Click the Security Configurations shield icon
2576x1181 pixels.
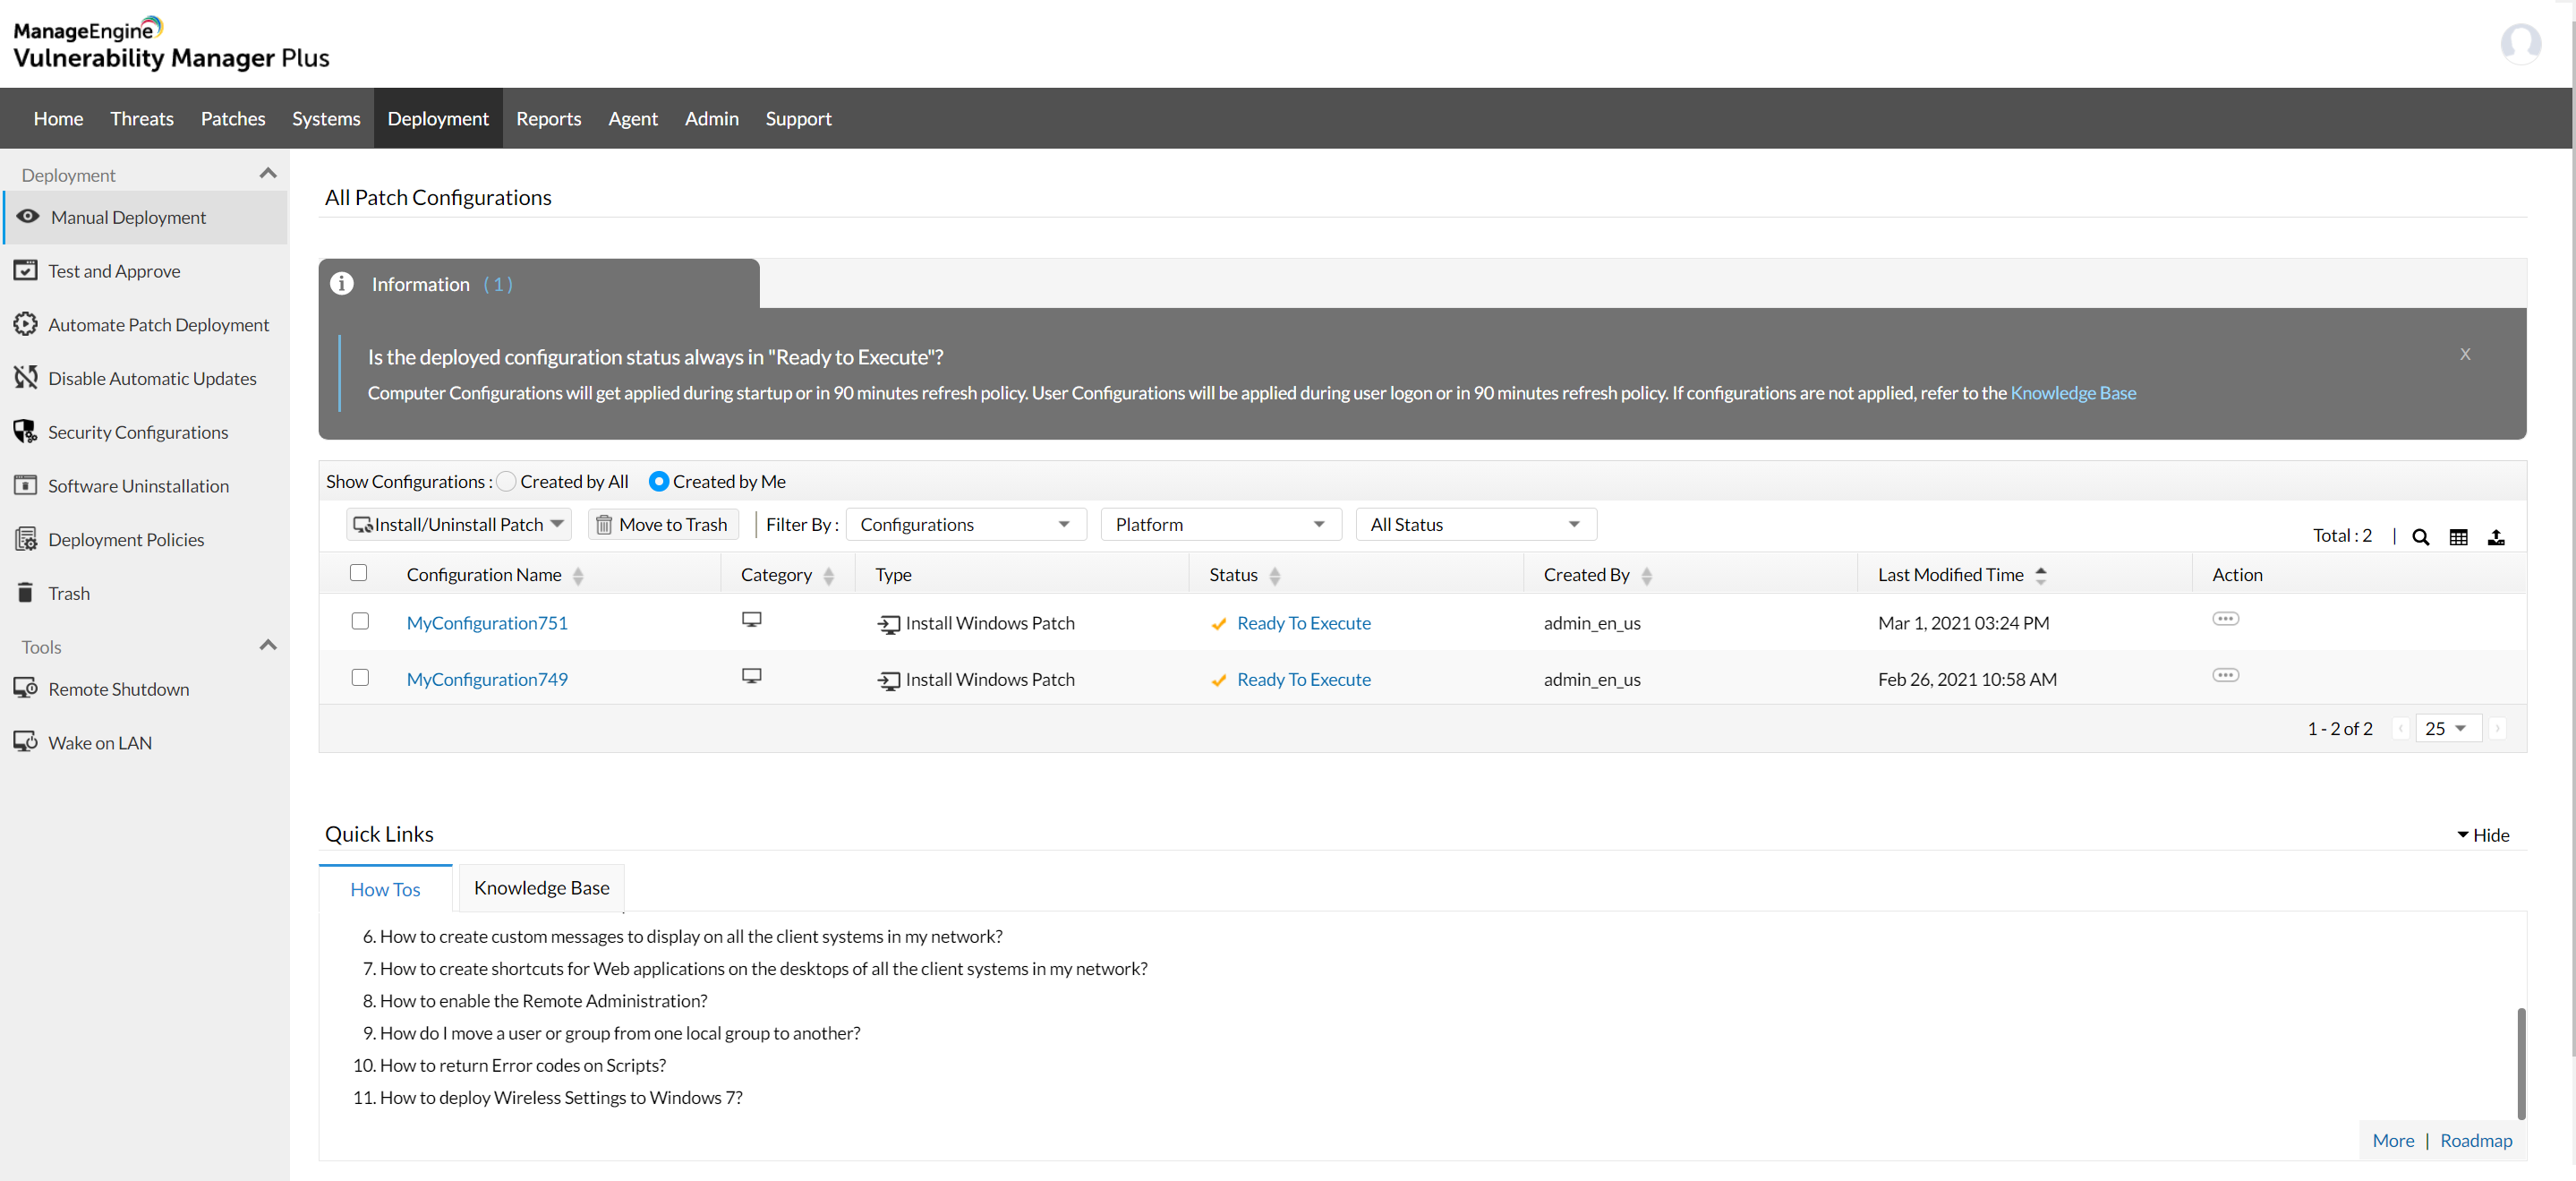(26, 431)
